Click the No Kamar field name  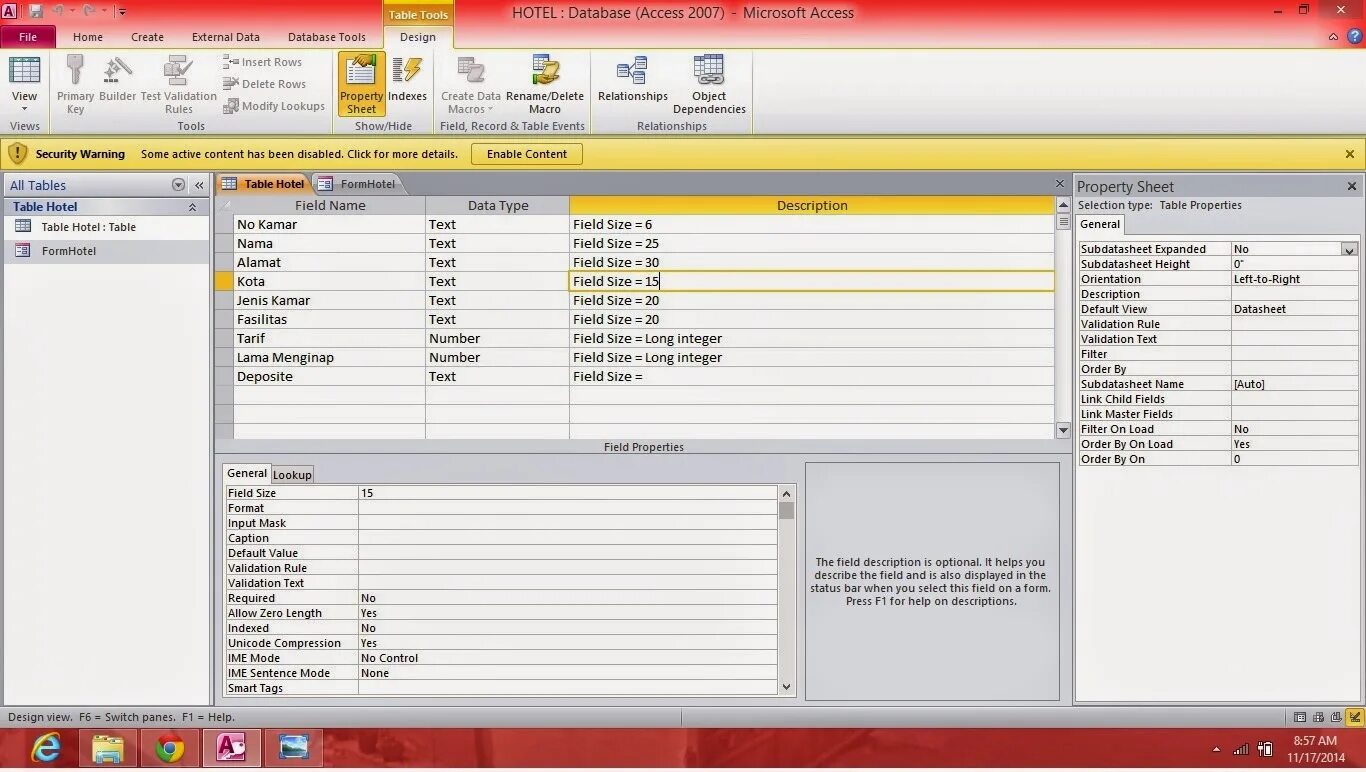(330, 224)
